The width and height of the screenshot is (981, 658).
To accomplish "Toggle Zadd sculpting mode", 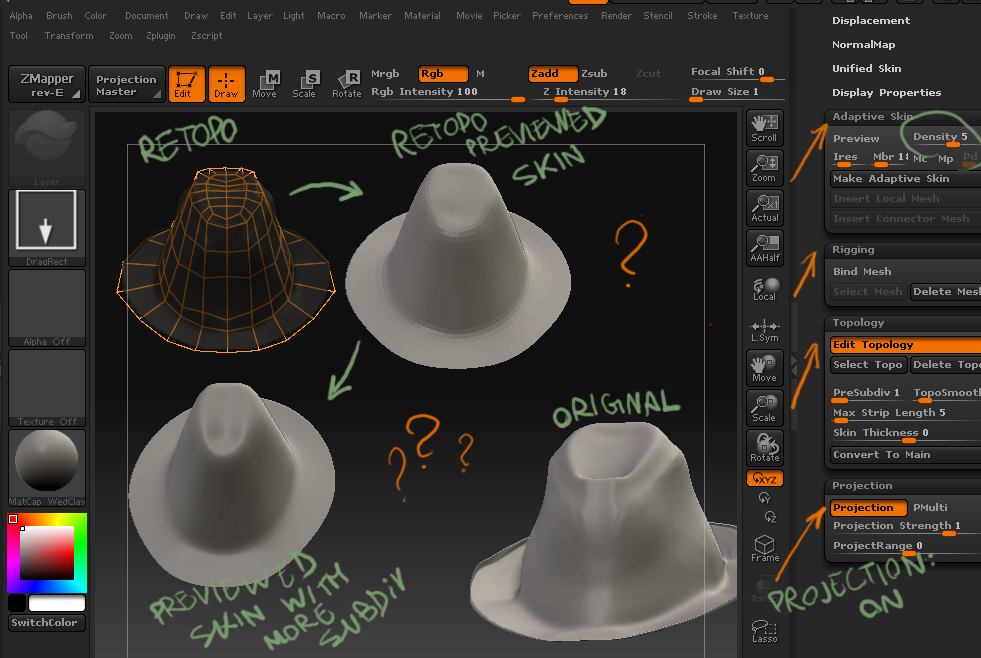I will [556, 73].
